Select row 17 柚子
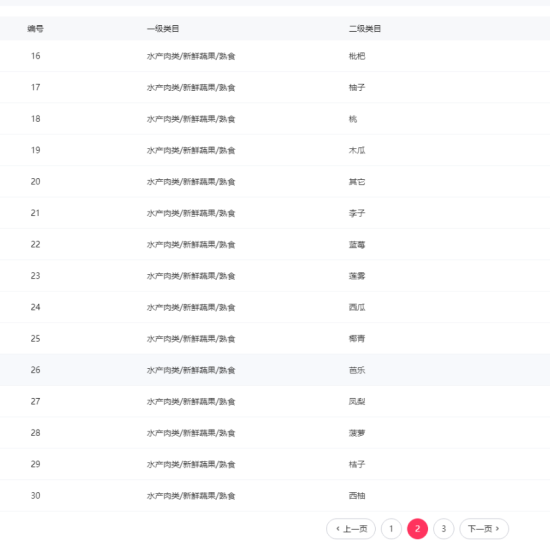 275,87
